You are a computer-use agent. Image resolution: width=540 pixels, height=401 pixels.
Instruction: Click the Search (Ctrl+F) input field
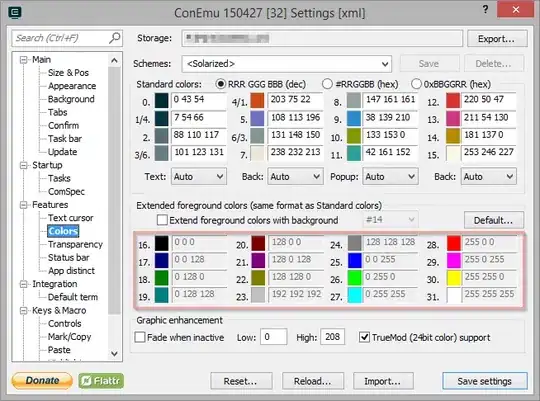(67, 38)
